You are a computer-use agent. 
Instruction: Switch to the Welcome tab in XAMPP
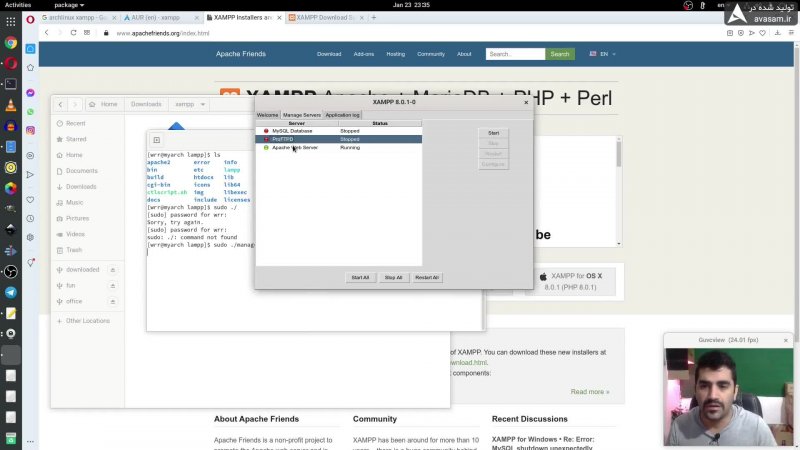coord(268,115)
